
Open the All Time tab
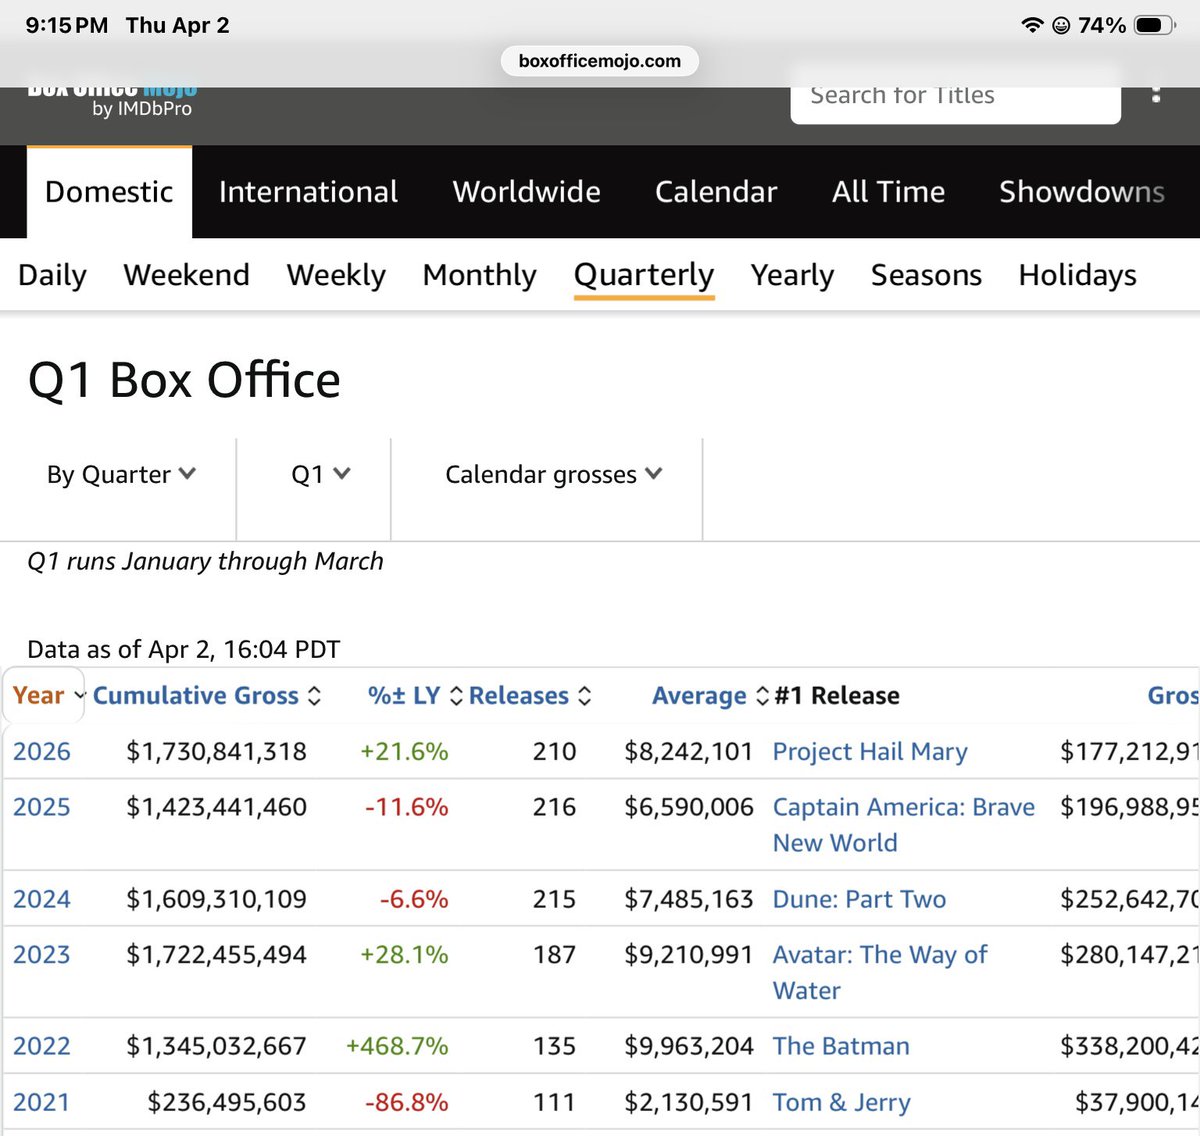pyautogui.click(x=888, y=192)
